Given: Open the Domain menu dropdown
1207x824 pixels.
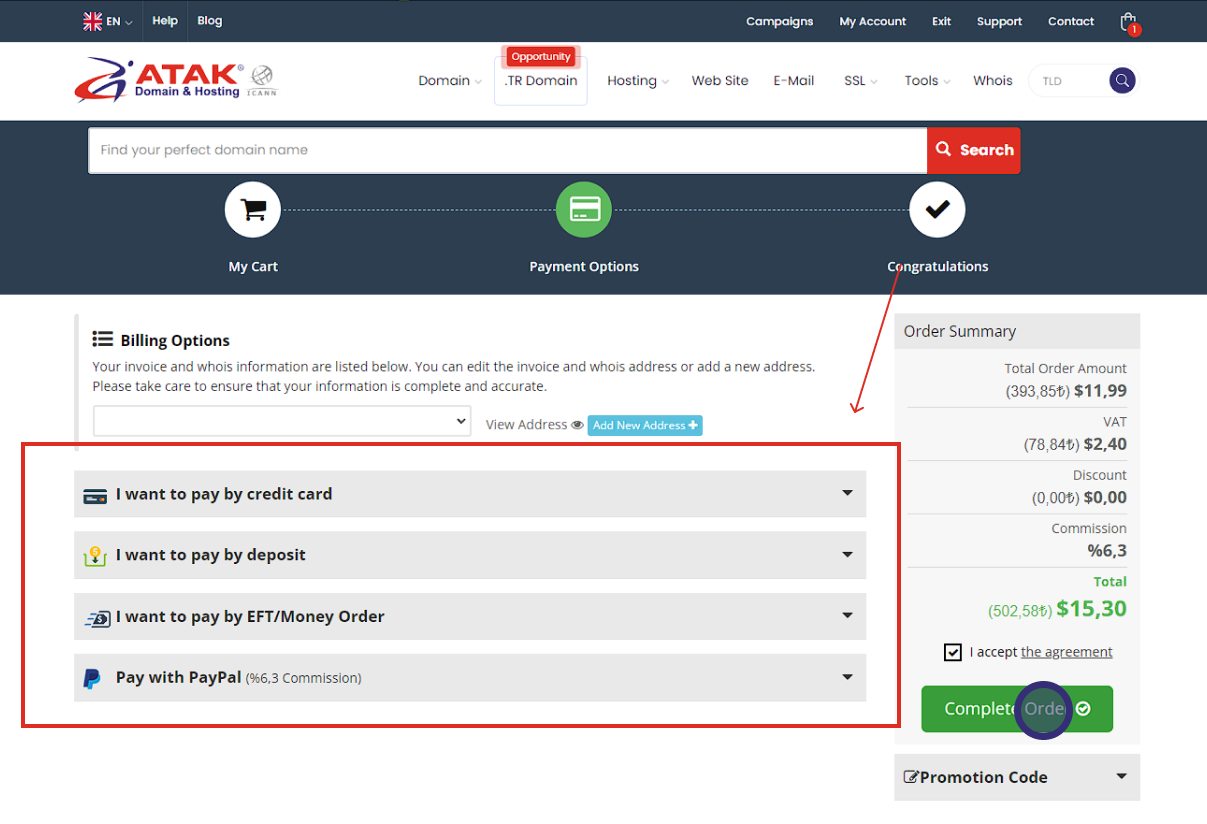Looking at the screenshot, I should [450, 81].
